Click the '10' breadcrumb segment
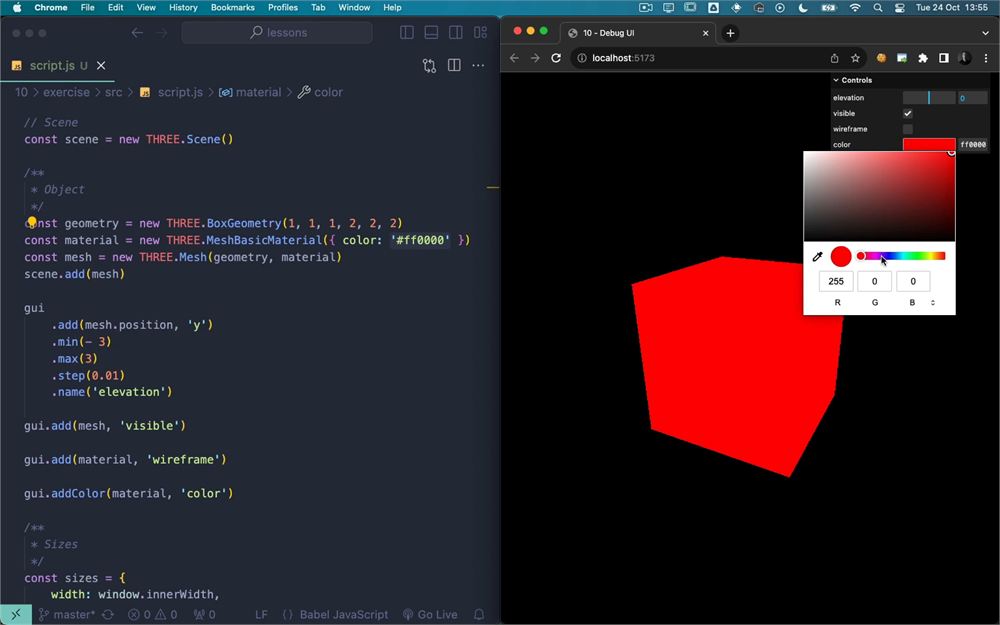This screenshot has height=625, width=1000. pyautogui.click(x=21, y=92)
